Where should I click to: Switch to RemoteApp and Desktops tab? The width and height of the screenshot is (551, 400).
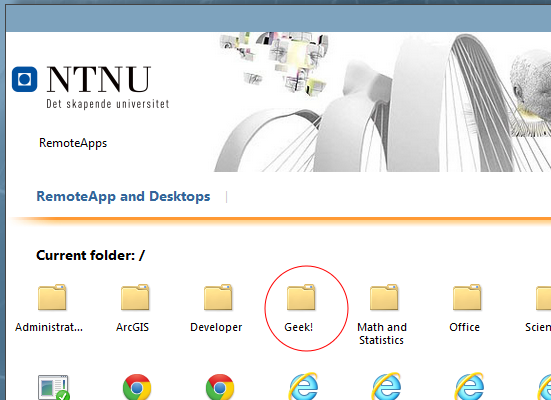click(x=123, y=196)
